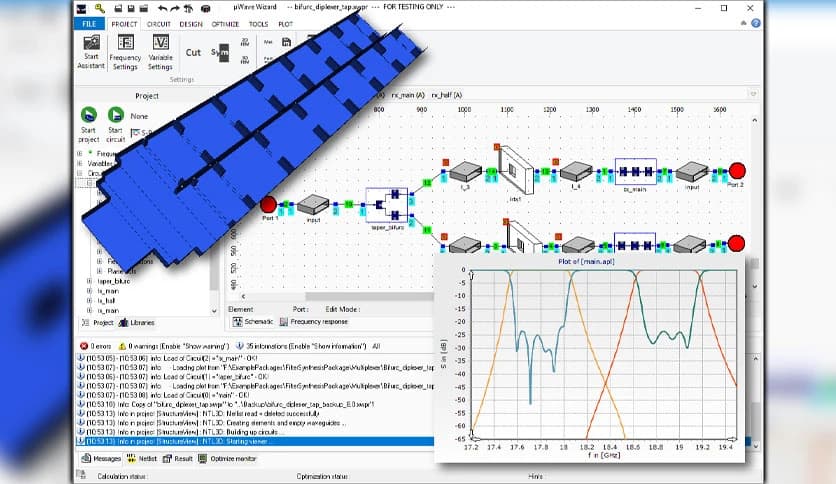This screenshot has width=836, height=484.
Task: Click the red Port 1 element
Action: (268, 205)
